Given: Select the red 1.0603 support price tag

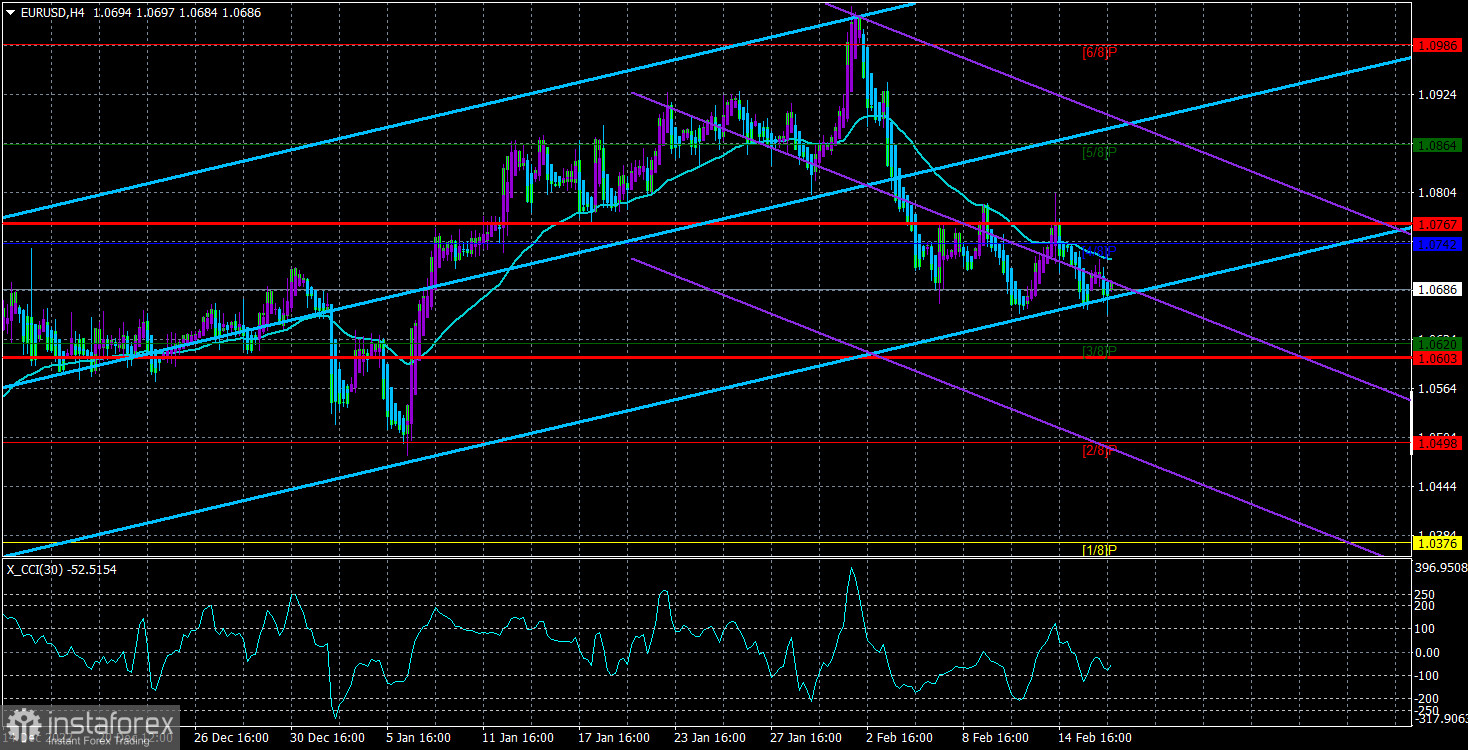Looking at the screenshot, I should [1440, 360].
